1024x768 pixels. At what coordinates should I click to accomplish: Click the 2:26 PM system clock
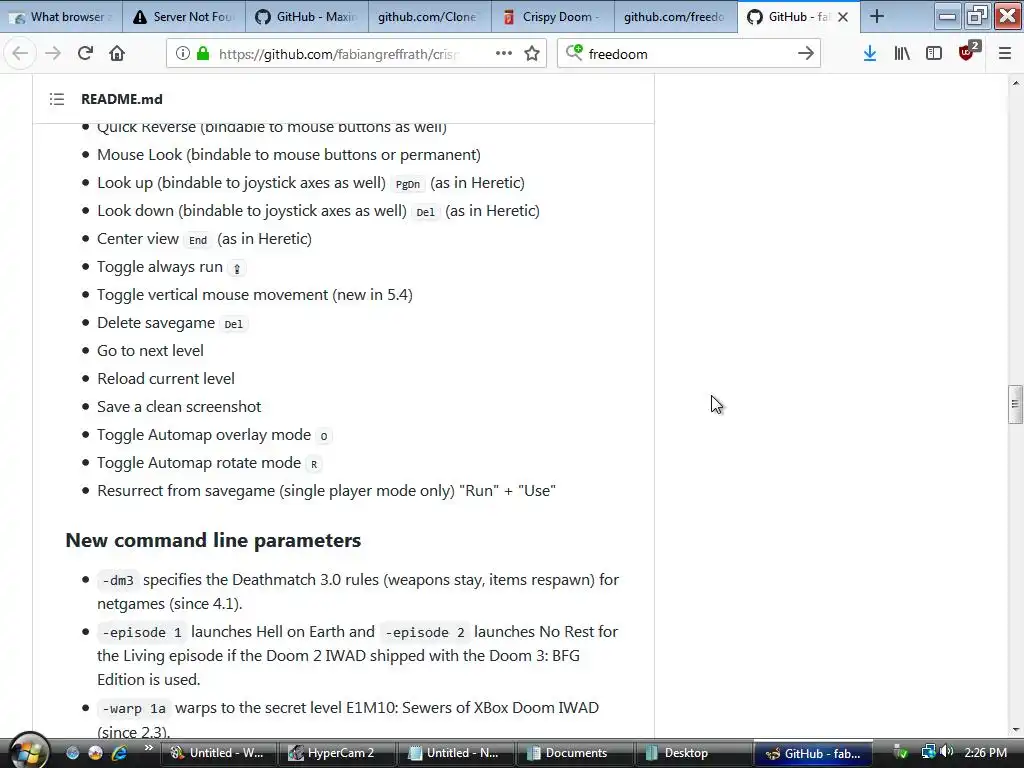985,753
